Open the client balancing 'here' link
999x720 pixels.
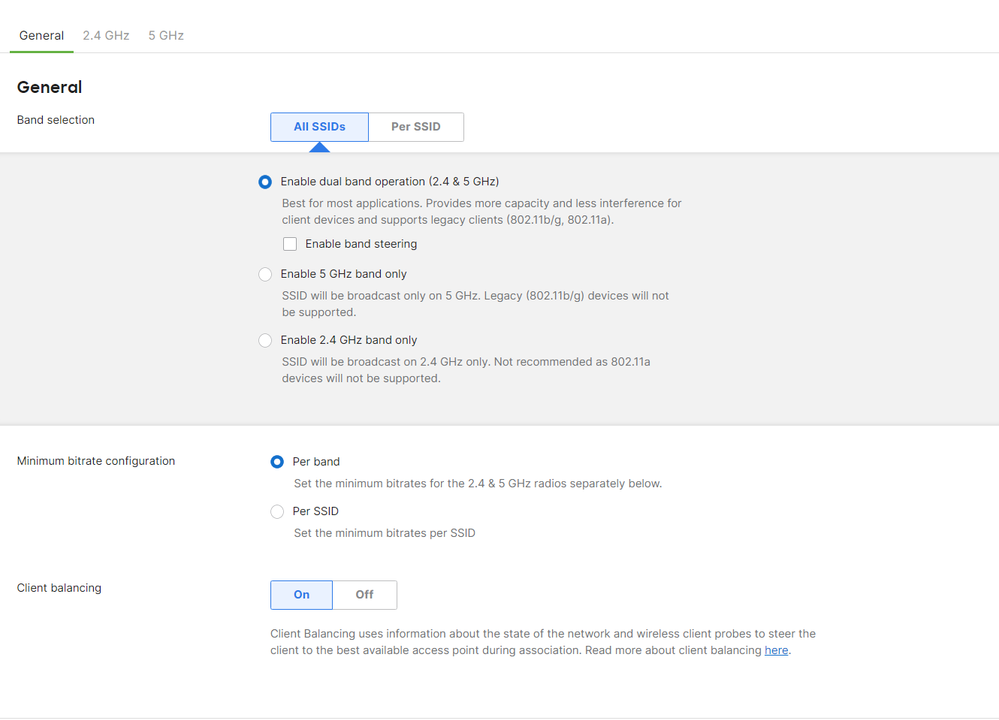[x=776, y=651]
